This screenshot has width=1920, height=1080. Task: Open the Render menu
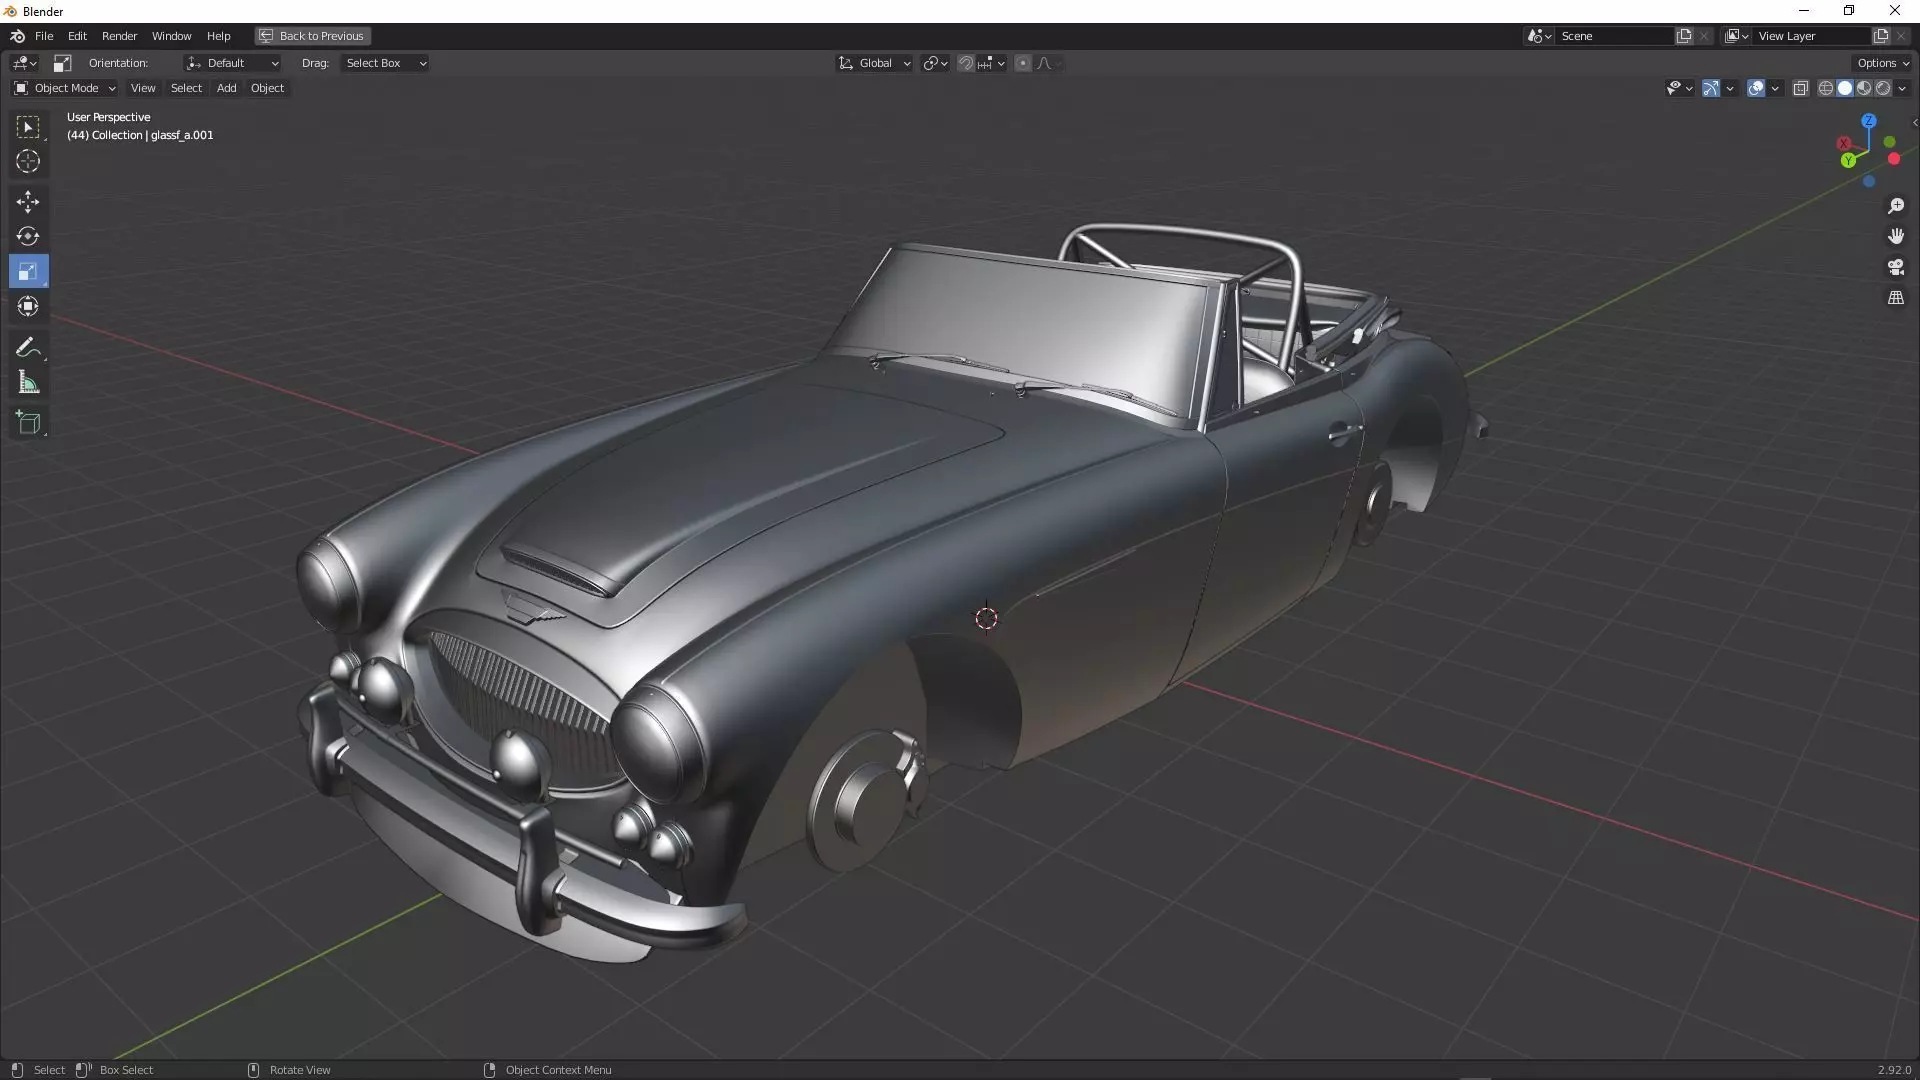coord(119,36)
